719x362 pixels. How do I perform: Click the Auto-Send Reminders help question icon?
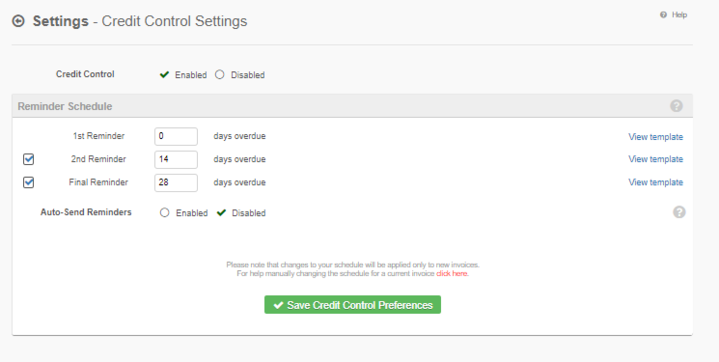679,212
